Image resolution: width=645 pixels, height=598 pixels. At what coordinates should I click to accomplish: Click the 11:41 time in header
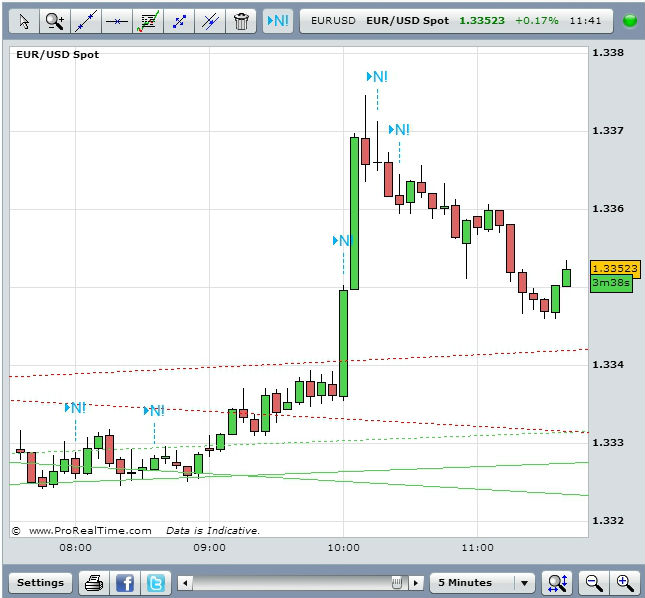(585, 21)
